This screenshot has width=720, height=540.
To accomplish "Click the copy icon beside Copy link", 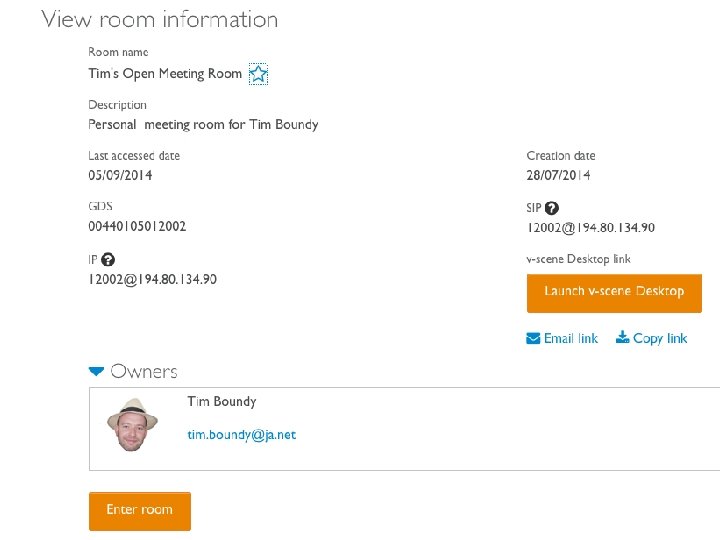I will (622, 338).
